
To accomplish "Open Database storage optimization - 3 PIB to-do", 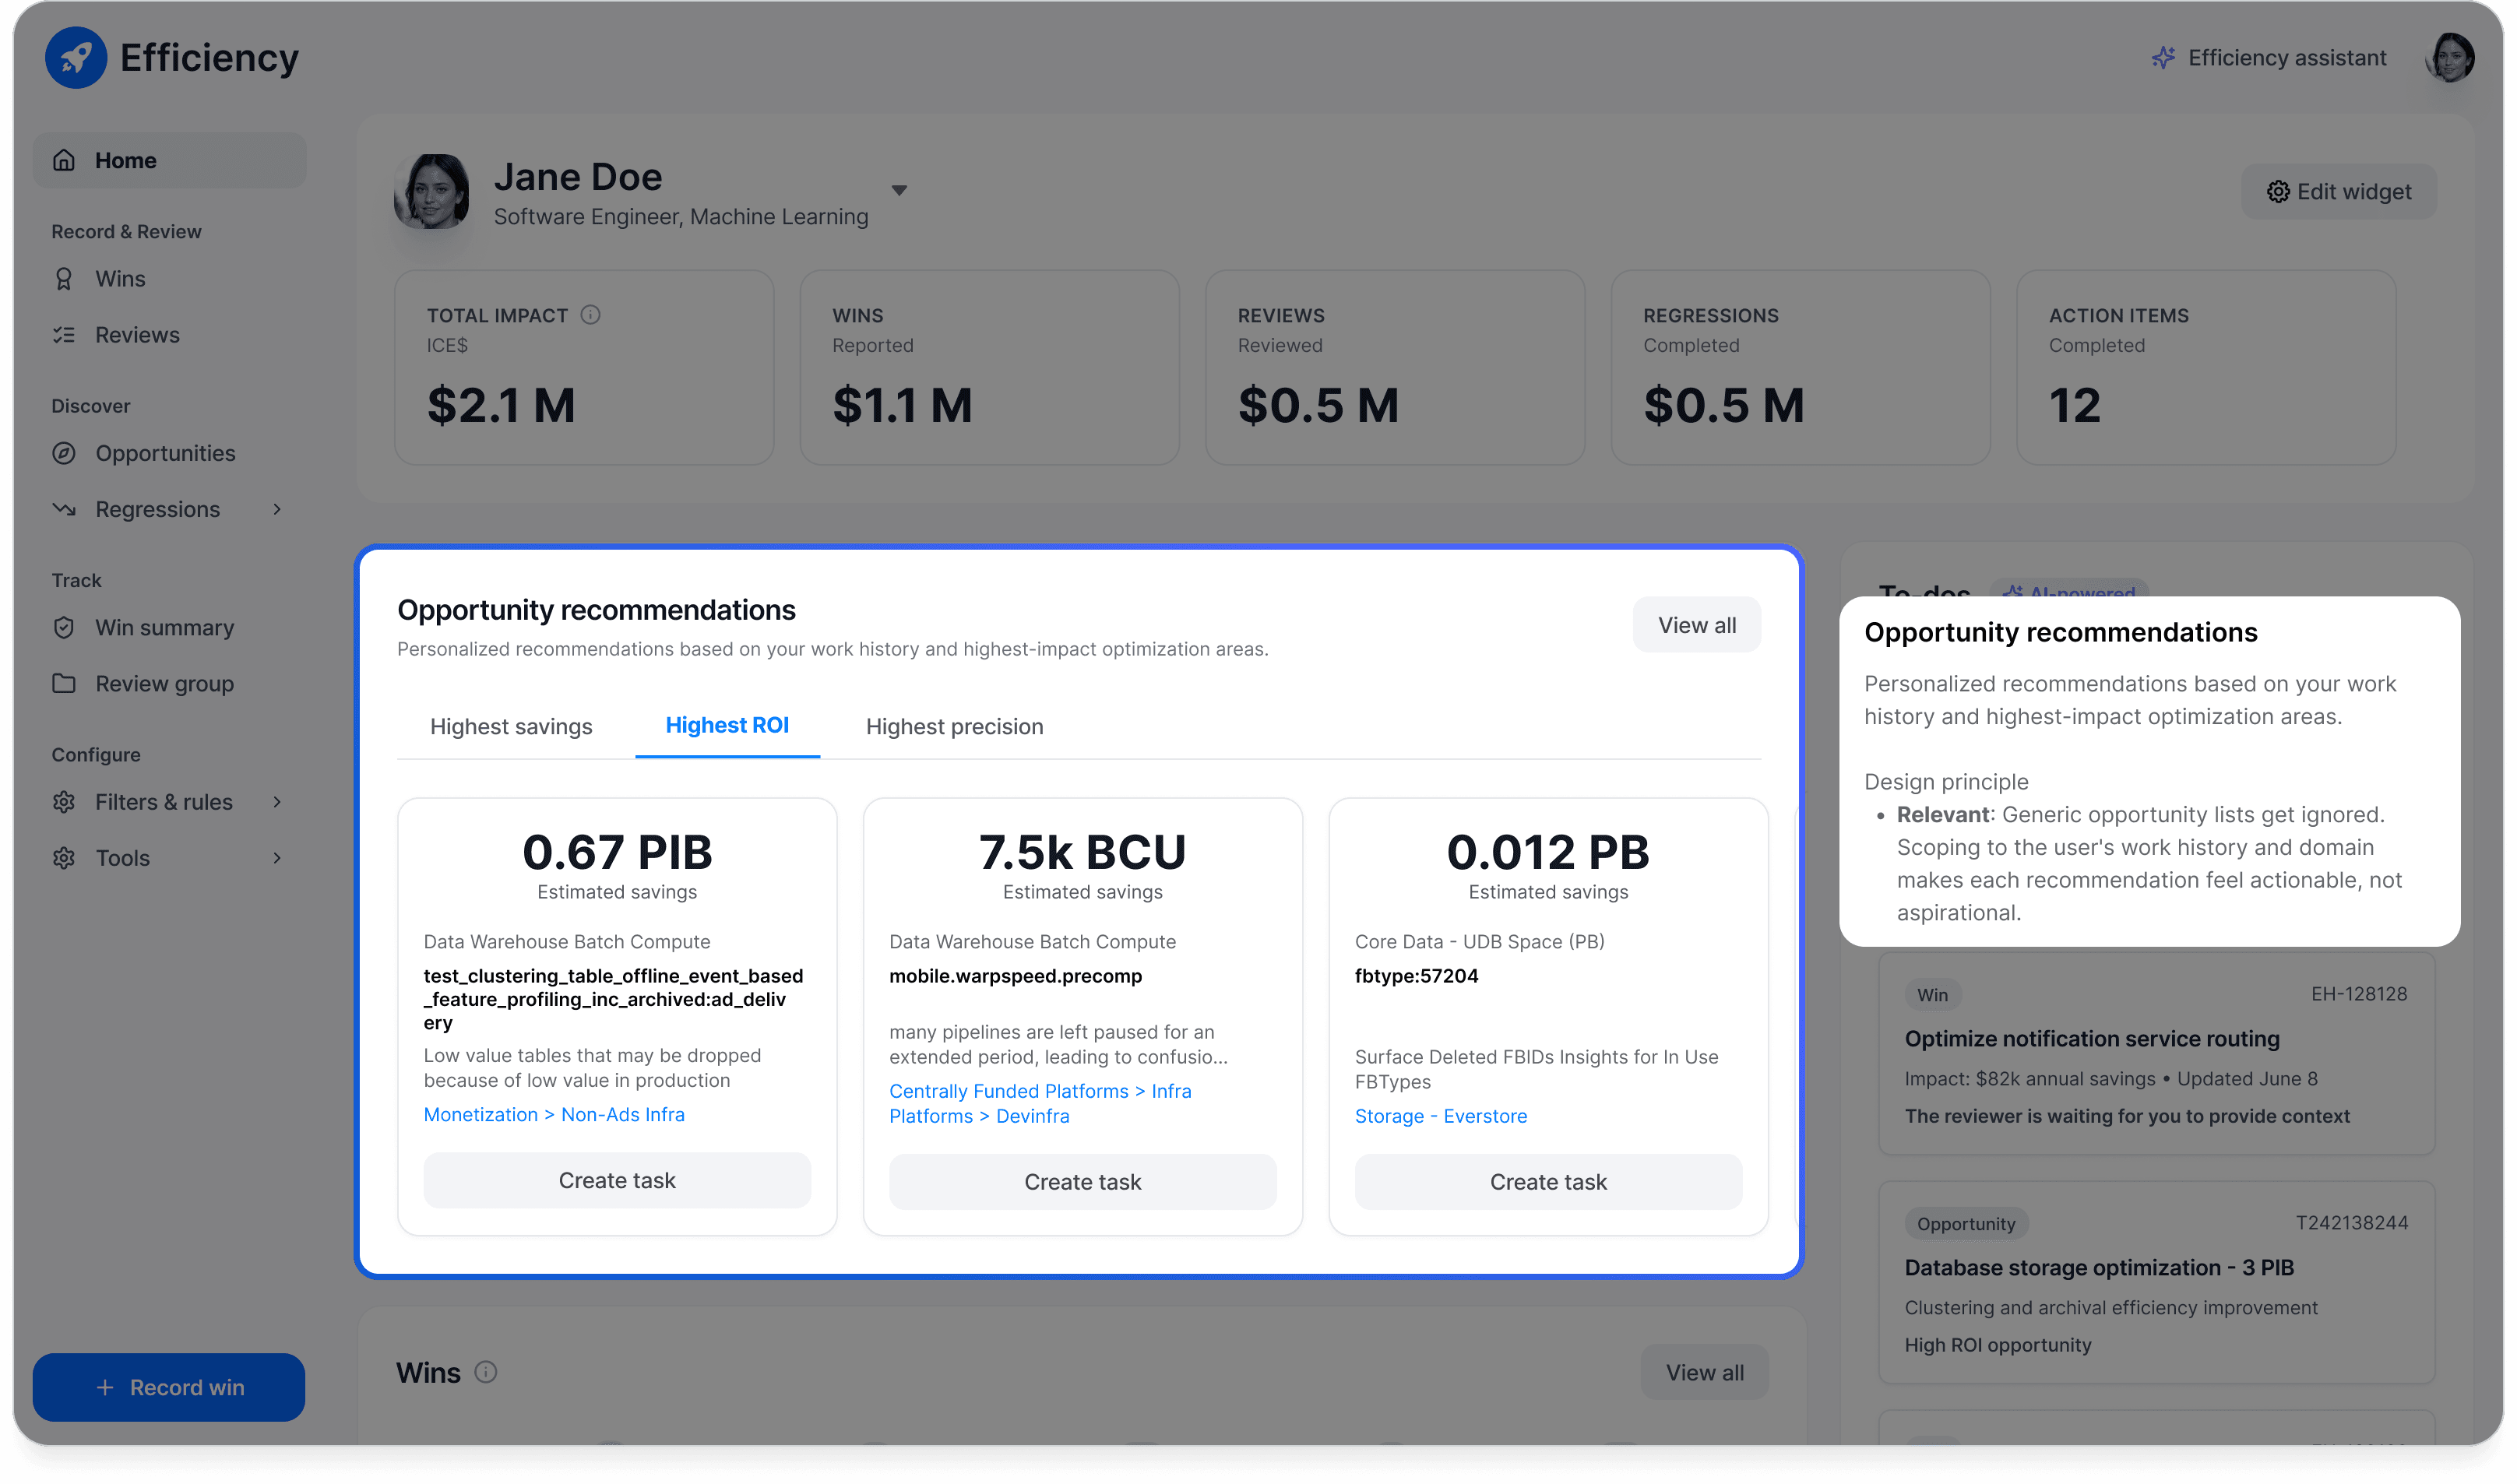I will click(x=2156, y=1283).
